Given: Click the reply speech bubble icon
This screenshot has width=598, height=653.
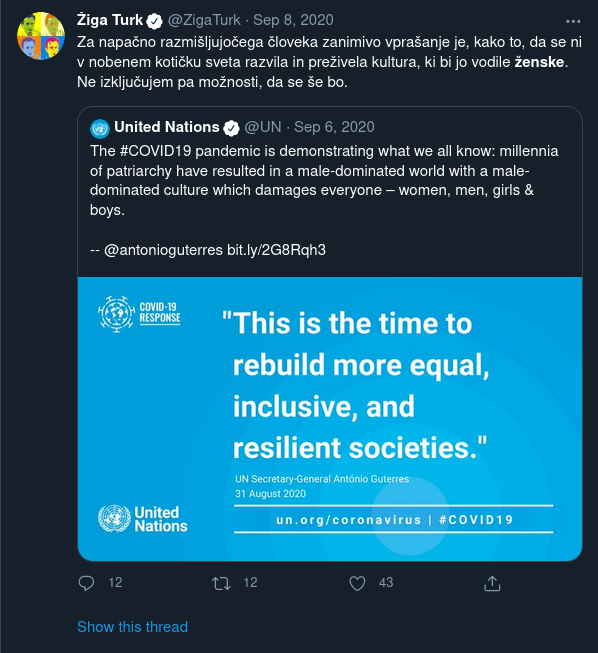Looking at the screenshot, I should tap(86, 583).
